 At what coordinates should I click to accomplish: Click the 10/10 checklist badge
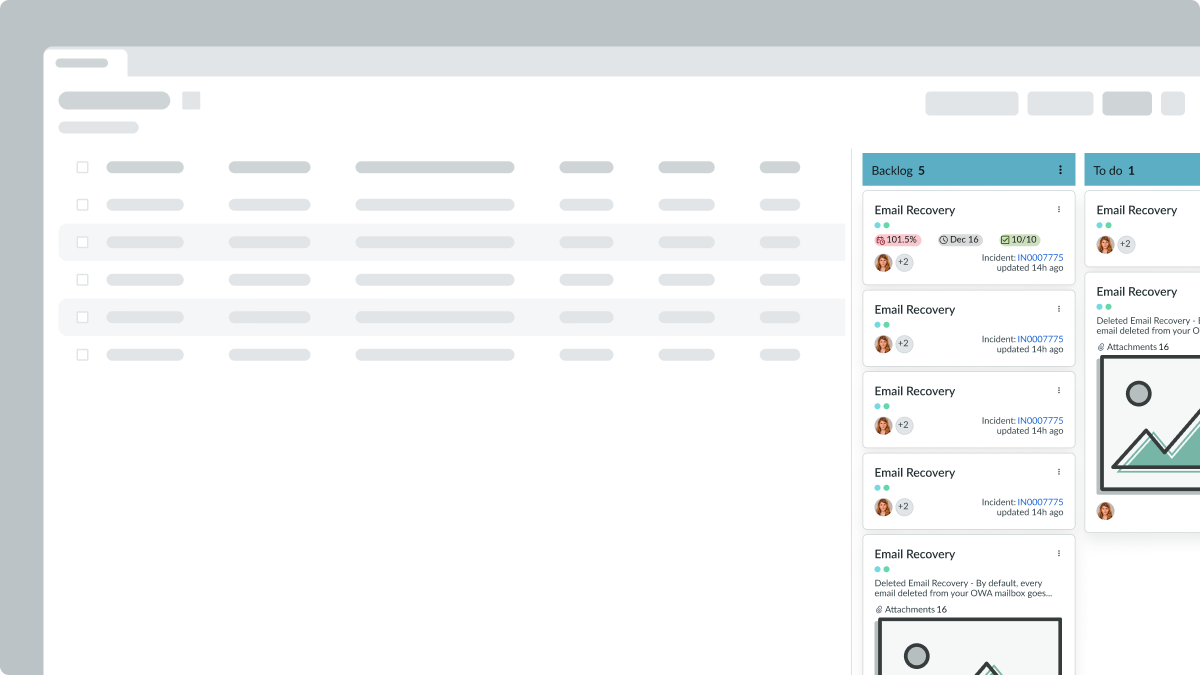1019,240
